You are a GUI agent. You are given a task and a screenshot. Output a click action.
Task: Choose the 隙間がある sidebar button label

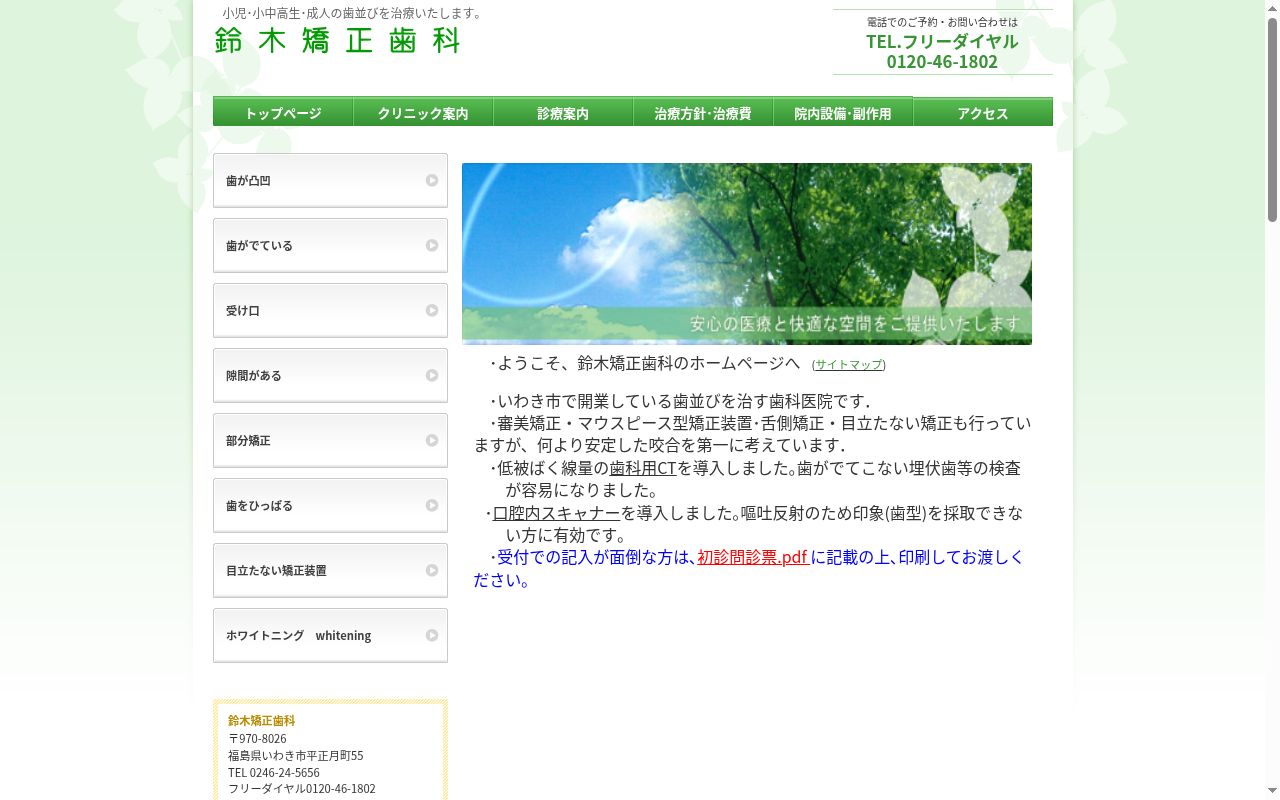[254, 376]
